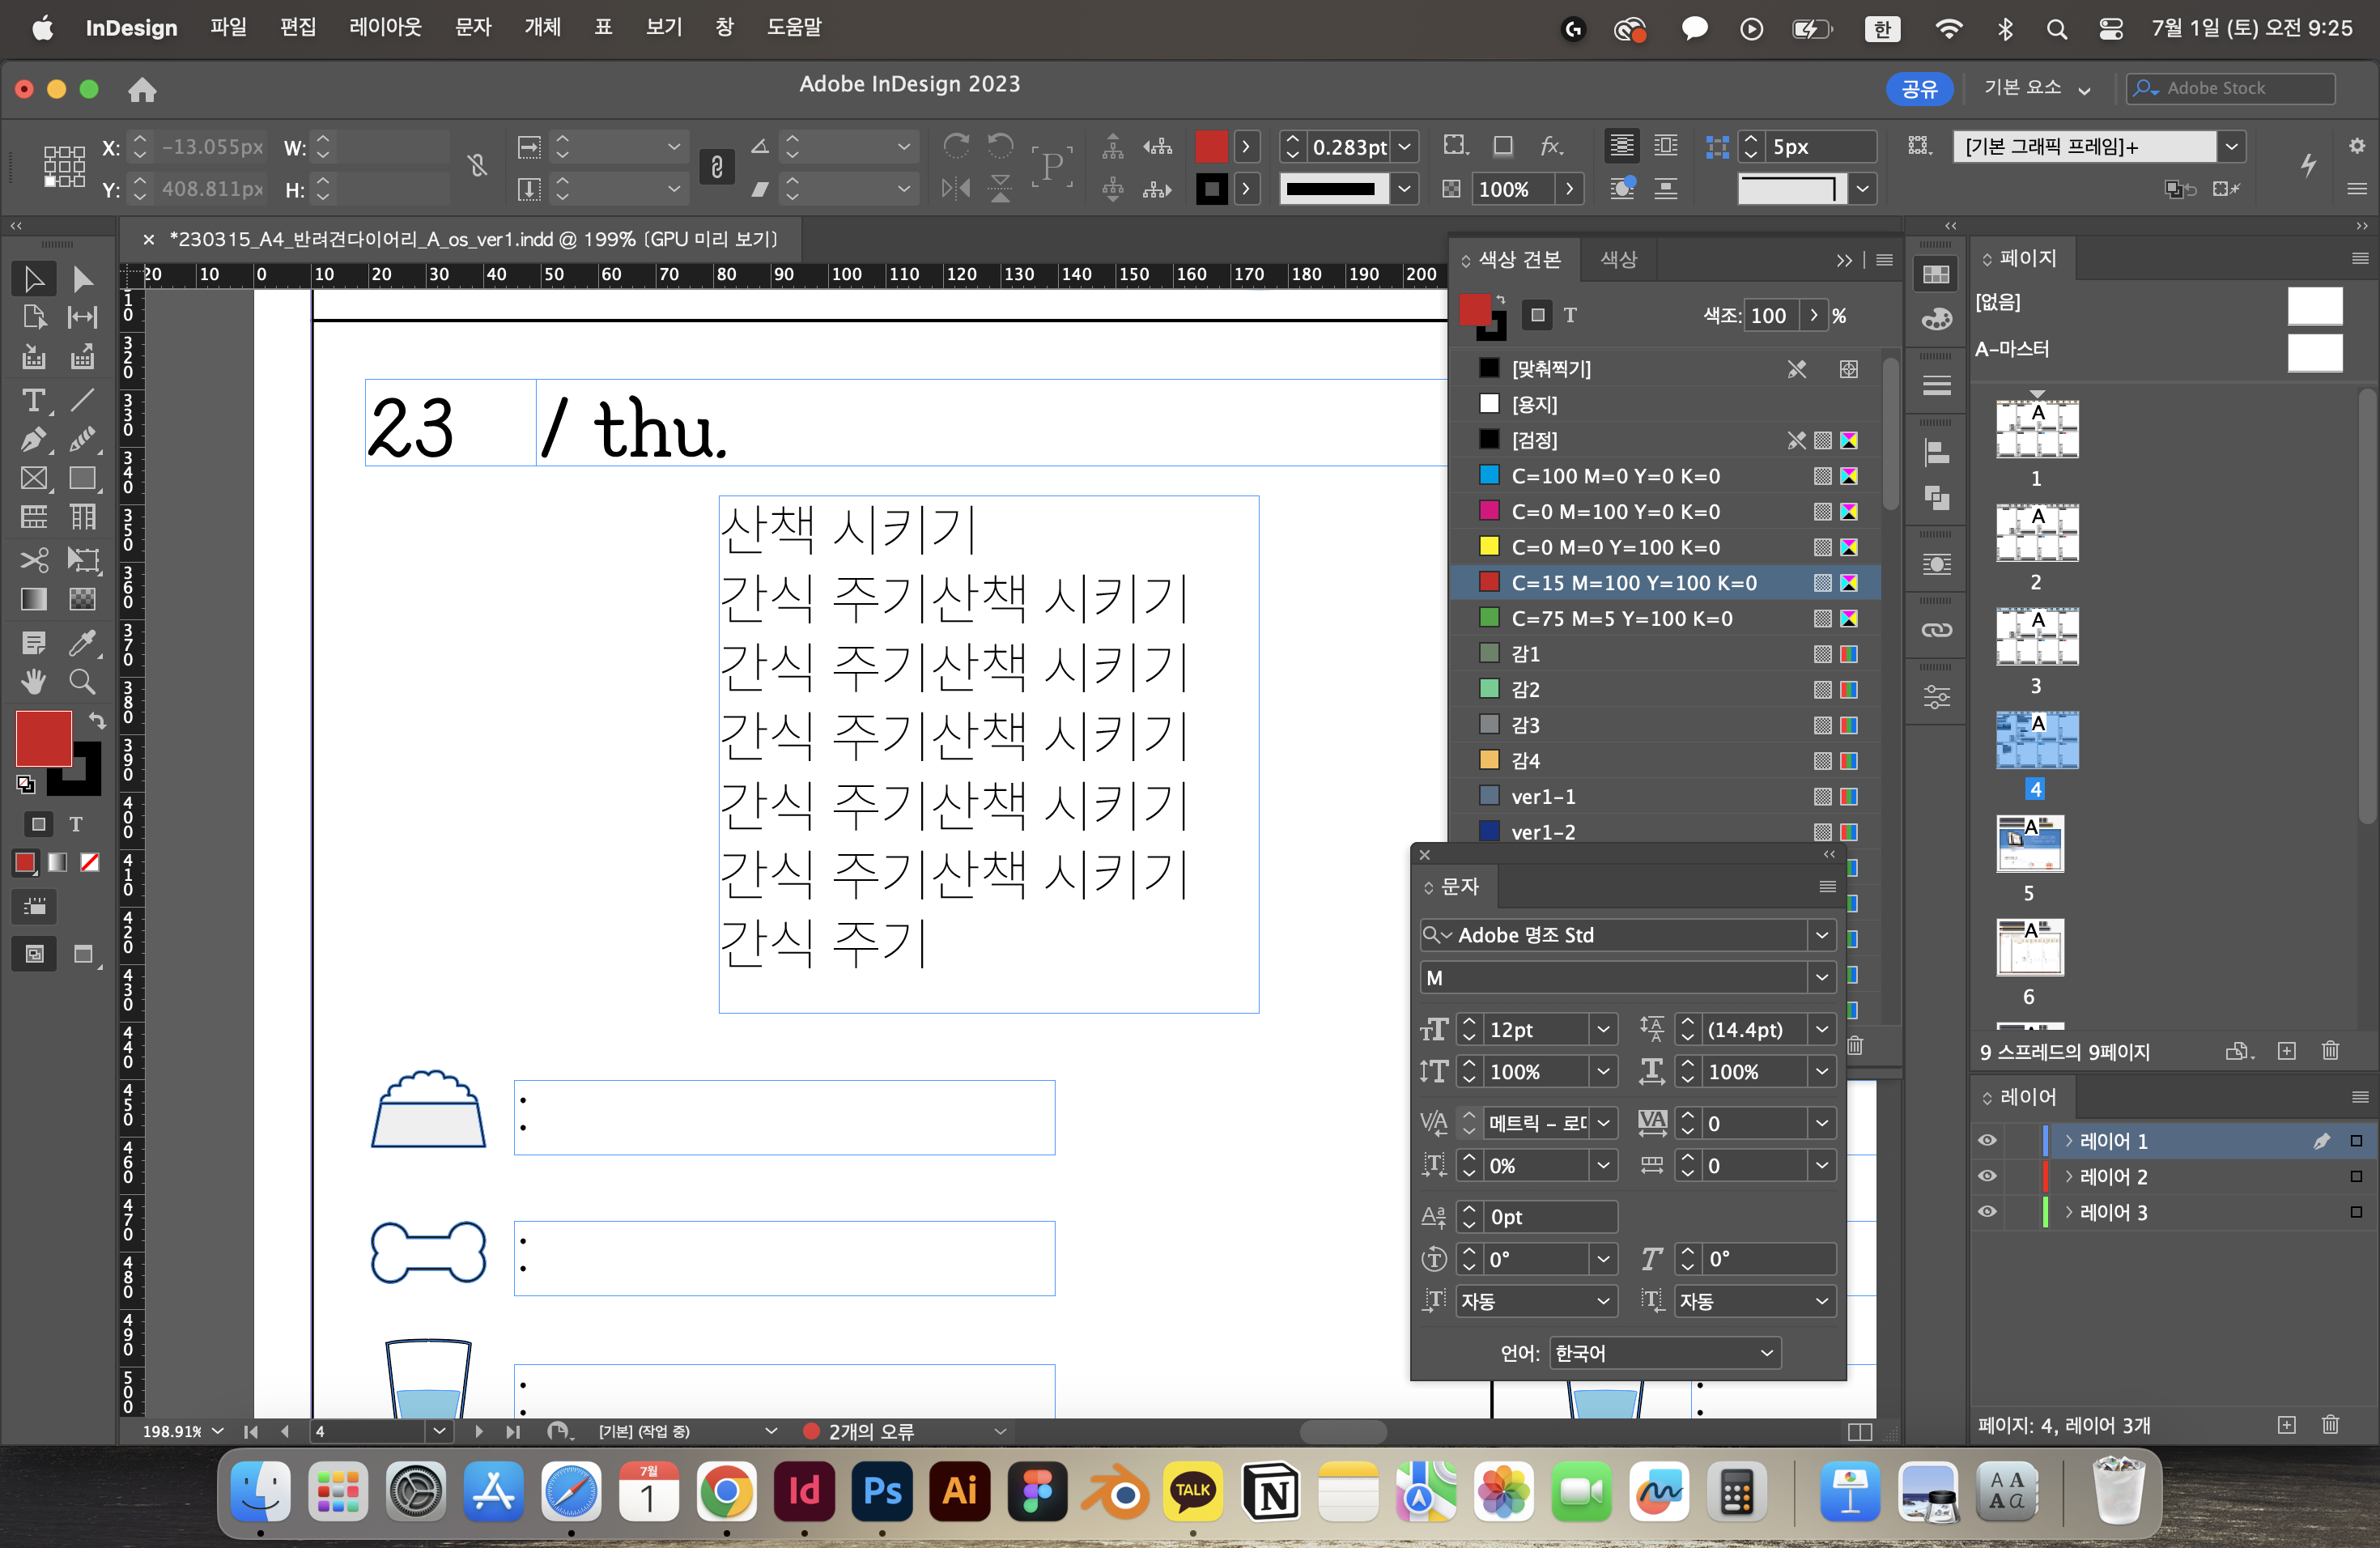Open Links panel icon in dock
The width and height of the screenshot is (2380, 1548).
coord(1936,630)
